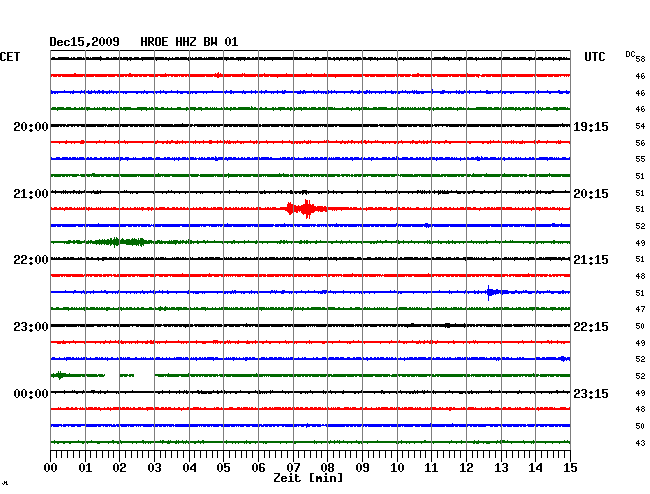Pick the "02" minute tick label

[119, 467]
